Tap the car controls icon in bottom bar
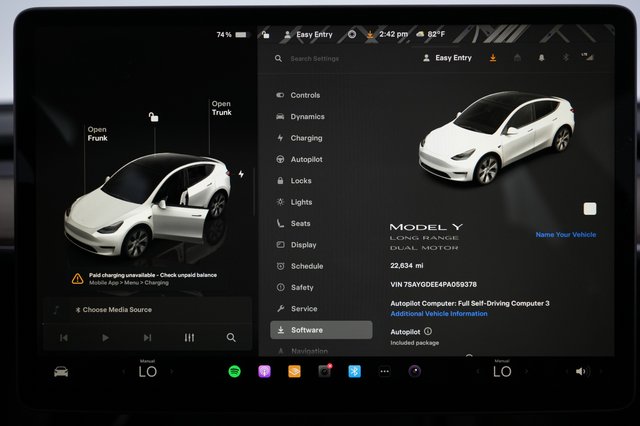 (x=61, y=372)
